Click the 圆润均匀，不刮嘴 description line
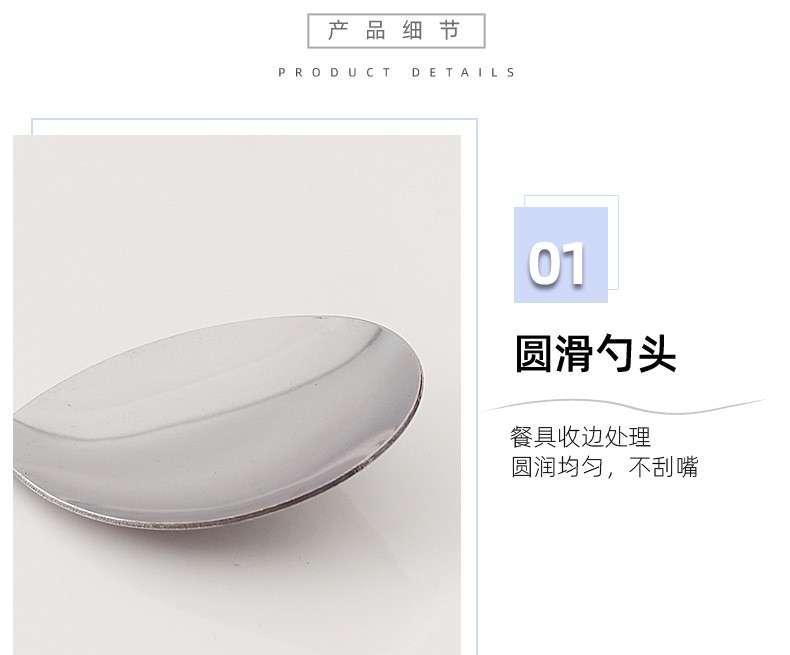Screen dimensions: 790x655 coord(605,467)
